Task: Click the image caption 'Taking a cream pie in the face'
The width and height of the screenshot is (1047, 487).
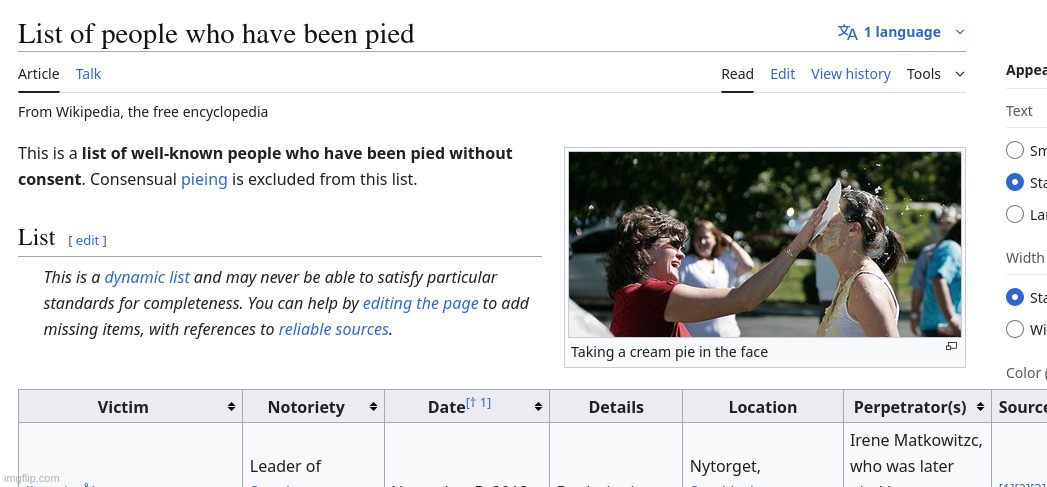Action: pyautogui.click(x=669, y=352)
